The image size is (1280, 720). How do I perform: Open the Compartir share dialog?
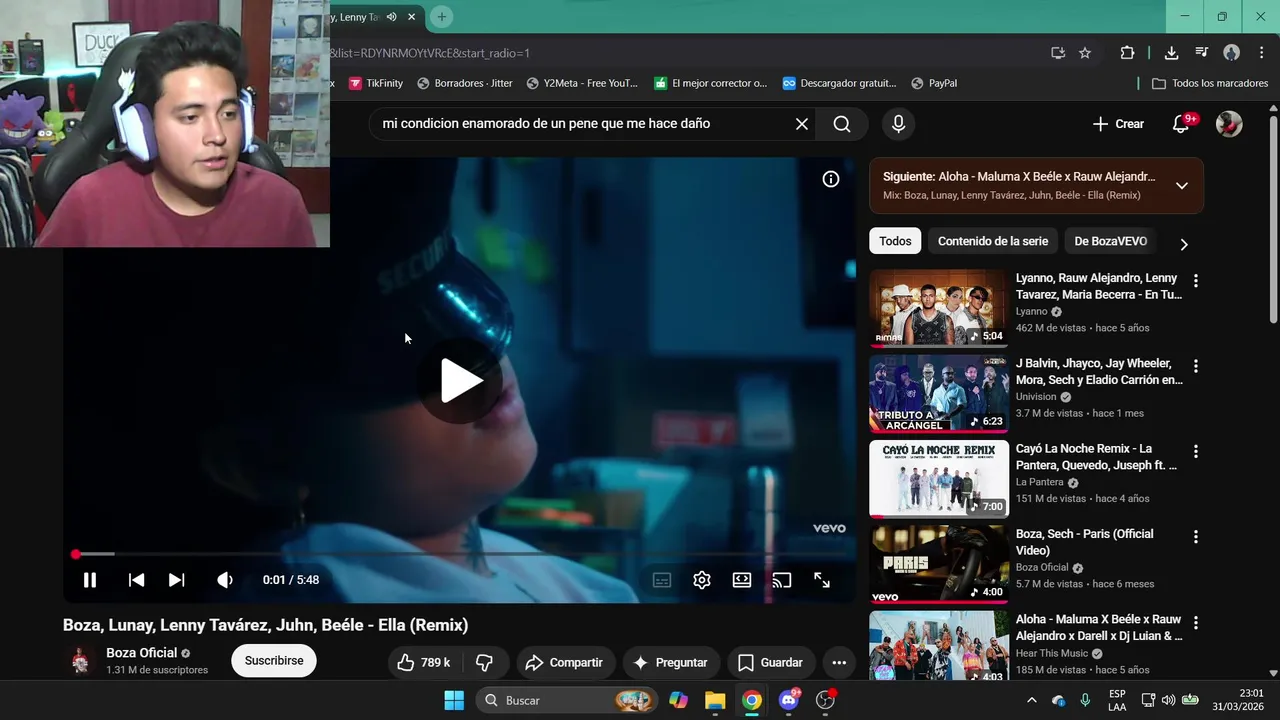[x=564, y=662]
